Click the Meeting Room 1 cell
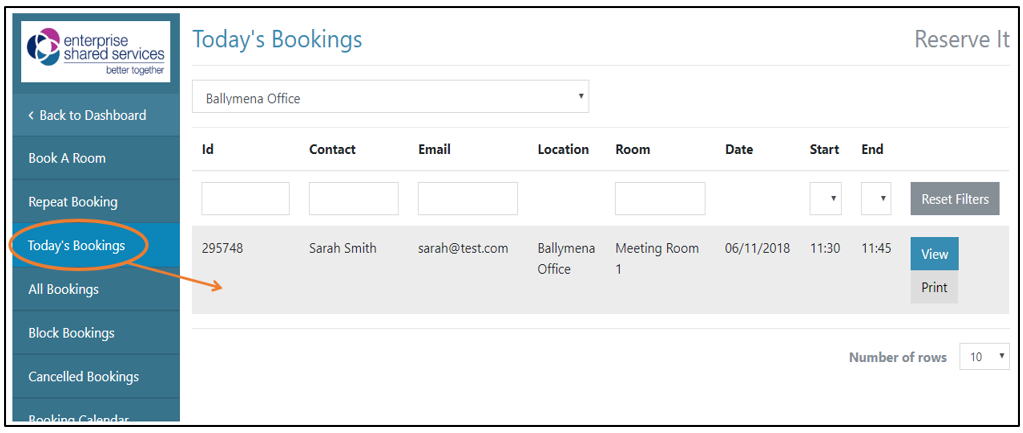The image size is (1023, 433). click(657, 258)
